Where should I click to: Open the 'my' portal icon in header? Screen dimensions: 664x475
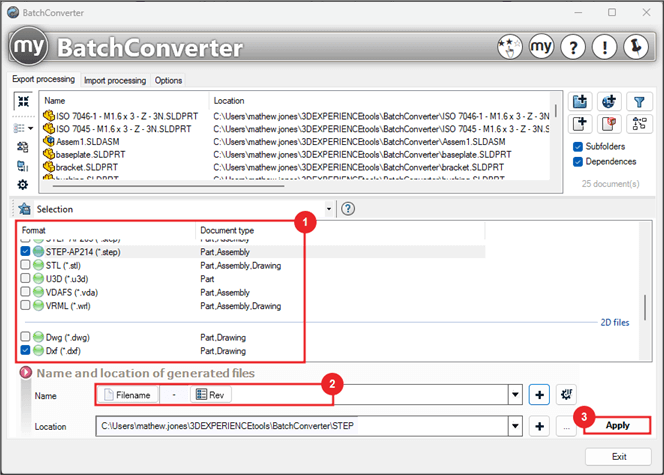pyautogui.click(x=541, y=47)
